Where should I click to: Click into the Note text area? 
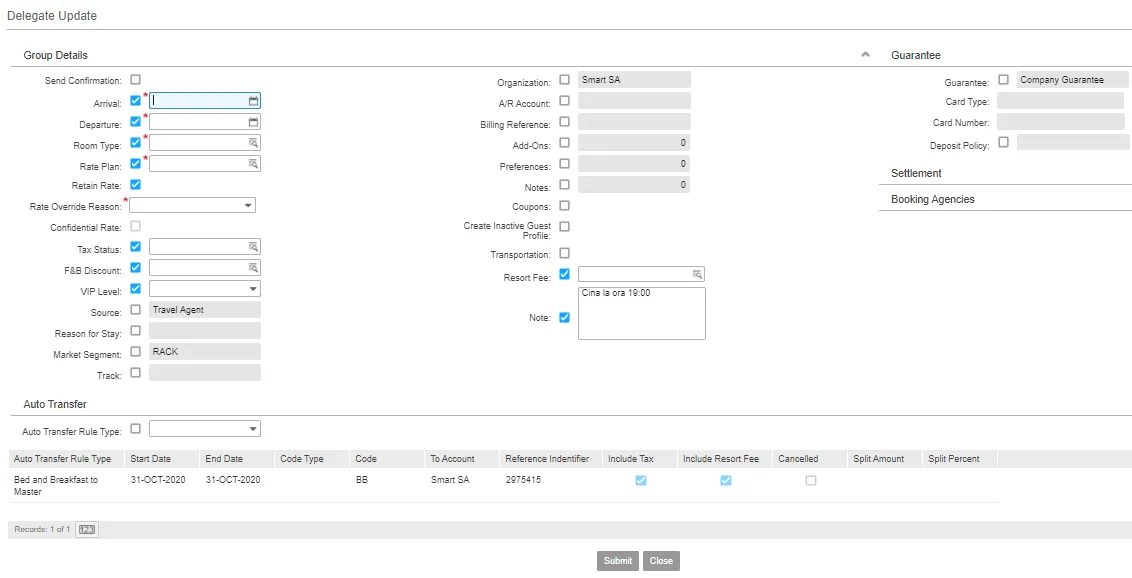(642, 313)
